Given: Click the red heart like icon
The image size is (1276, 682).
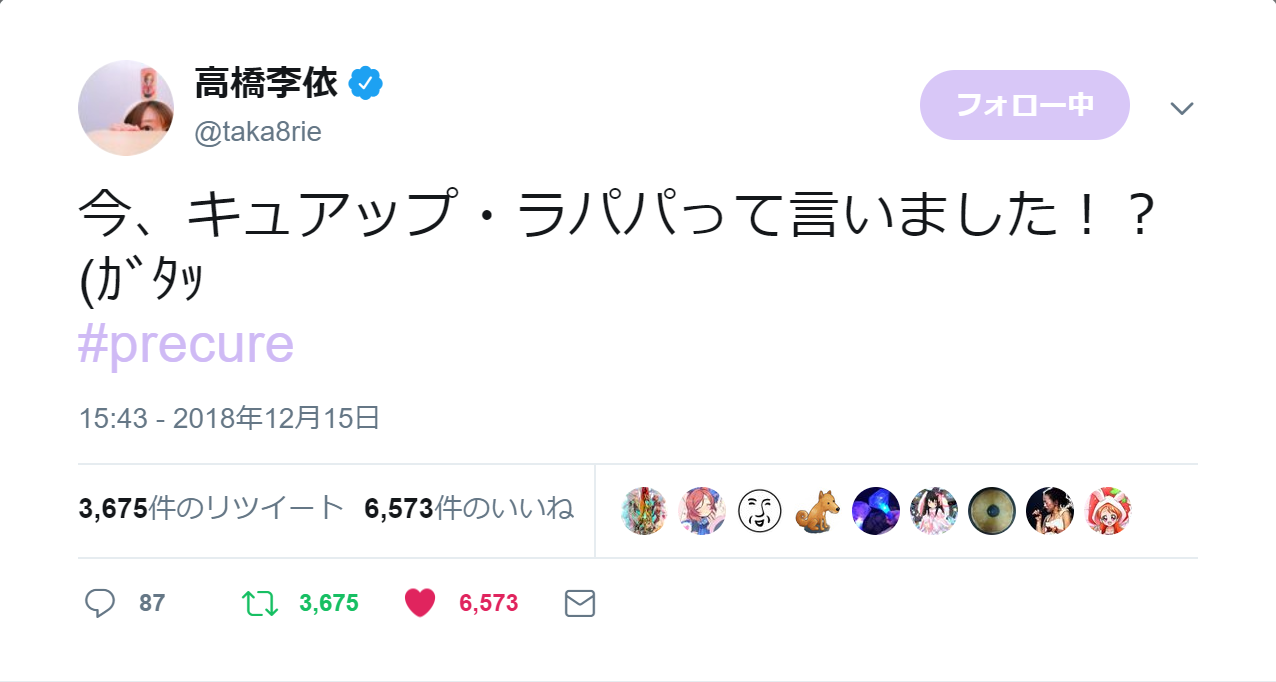Looking at the screenshot, I should point(420,603).
